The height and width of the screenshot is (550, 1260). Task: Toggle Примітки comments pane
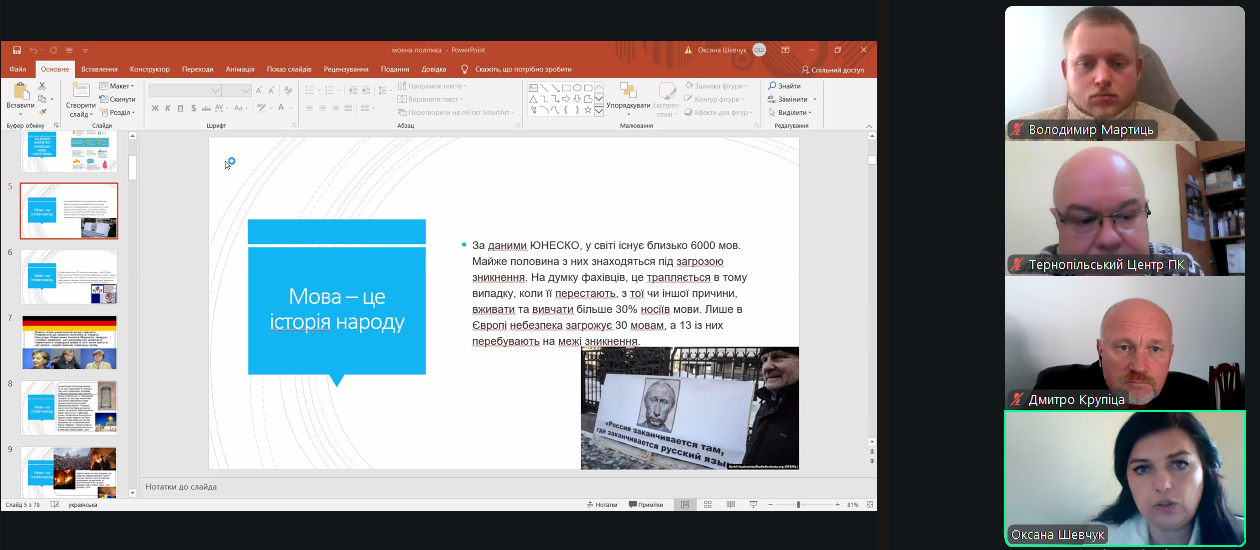point(645,505)
